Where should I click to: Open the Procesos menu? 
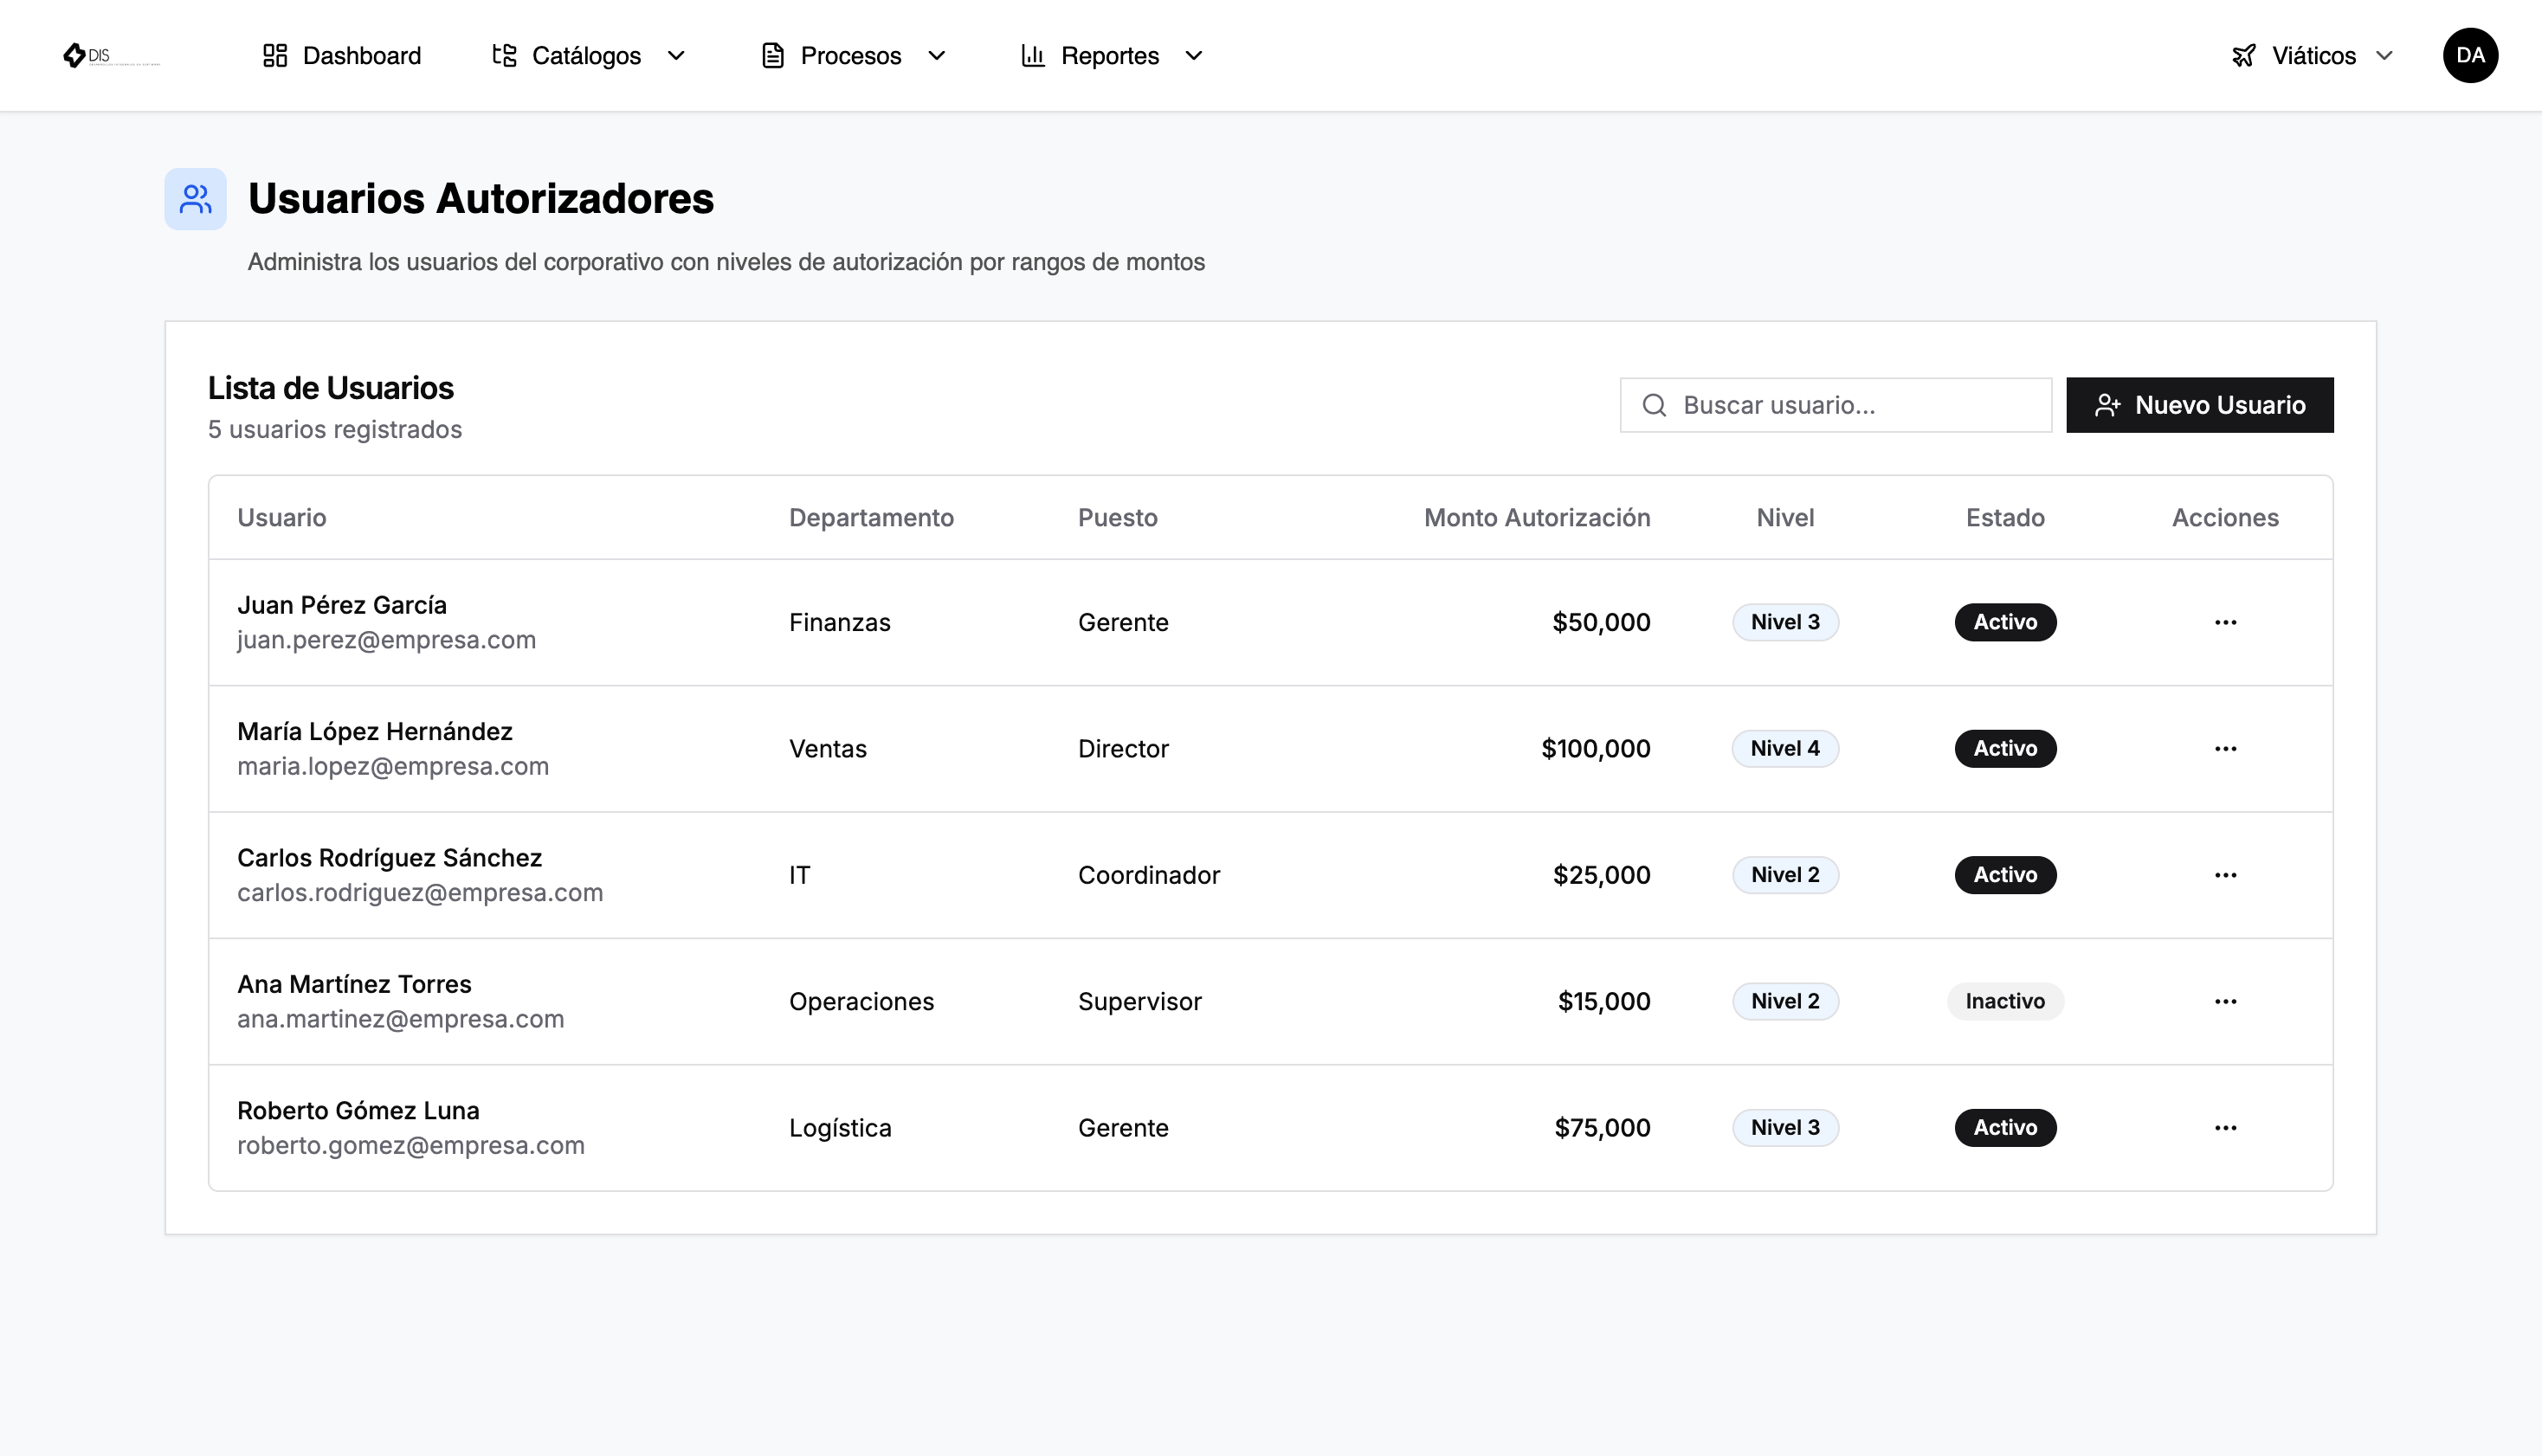pos(853,55)
